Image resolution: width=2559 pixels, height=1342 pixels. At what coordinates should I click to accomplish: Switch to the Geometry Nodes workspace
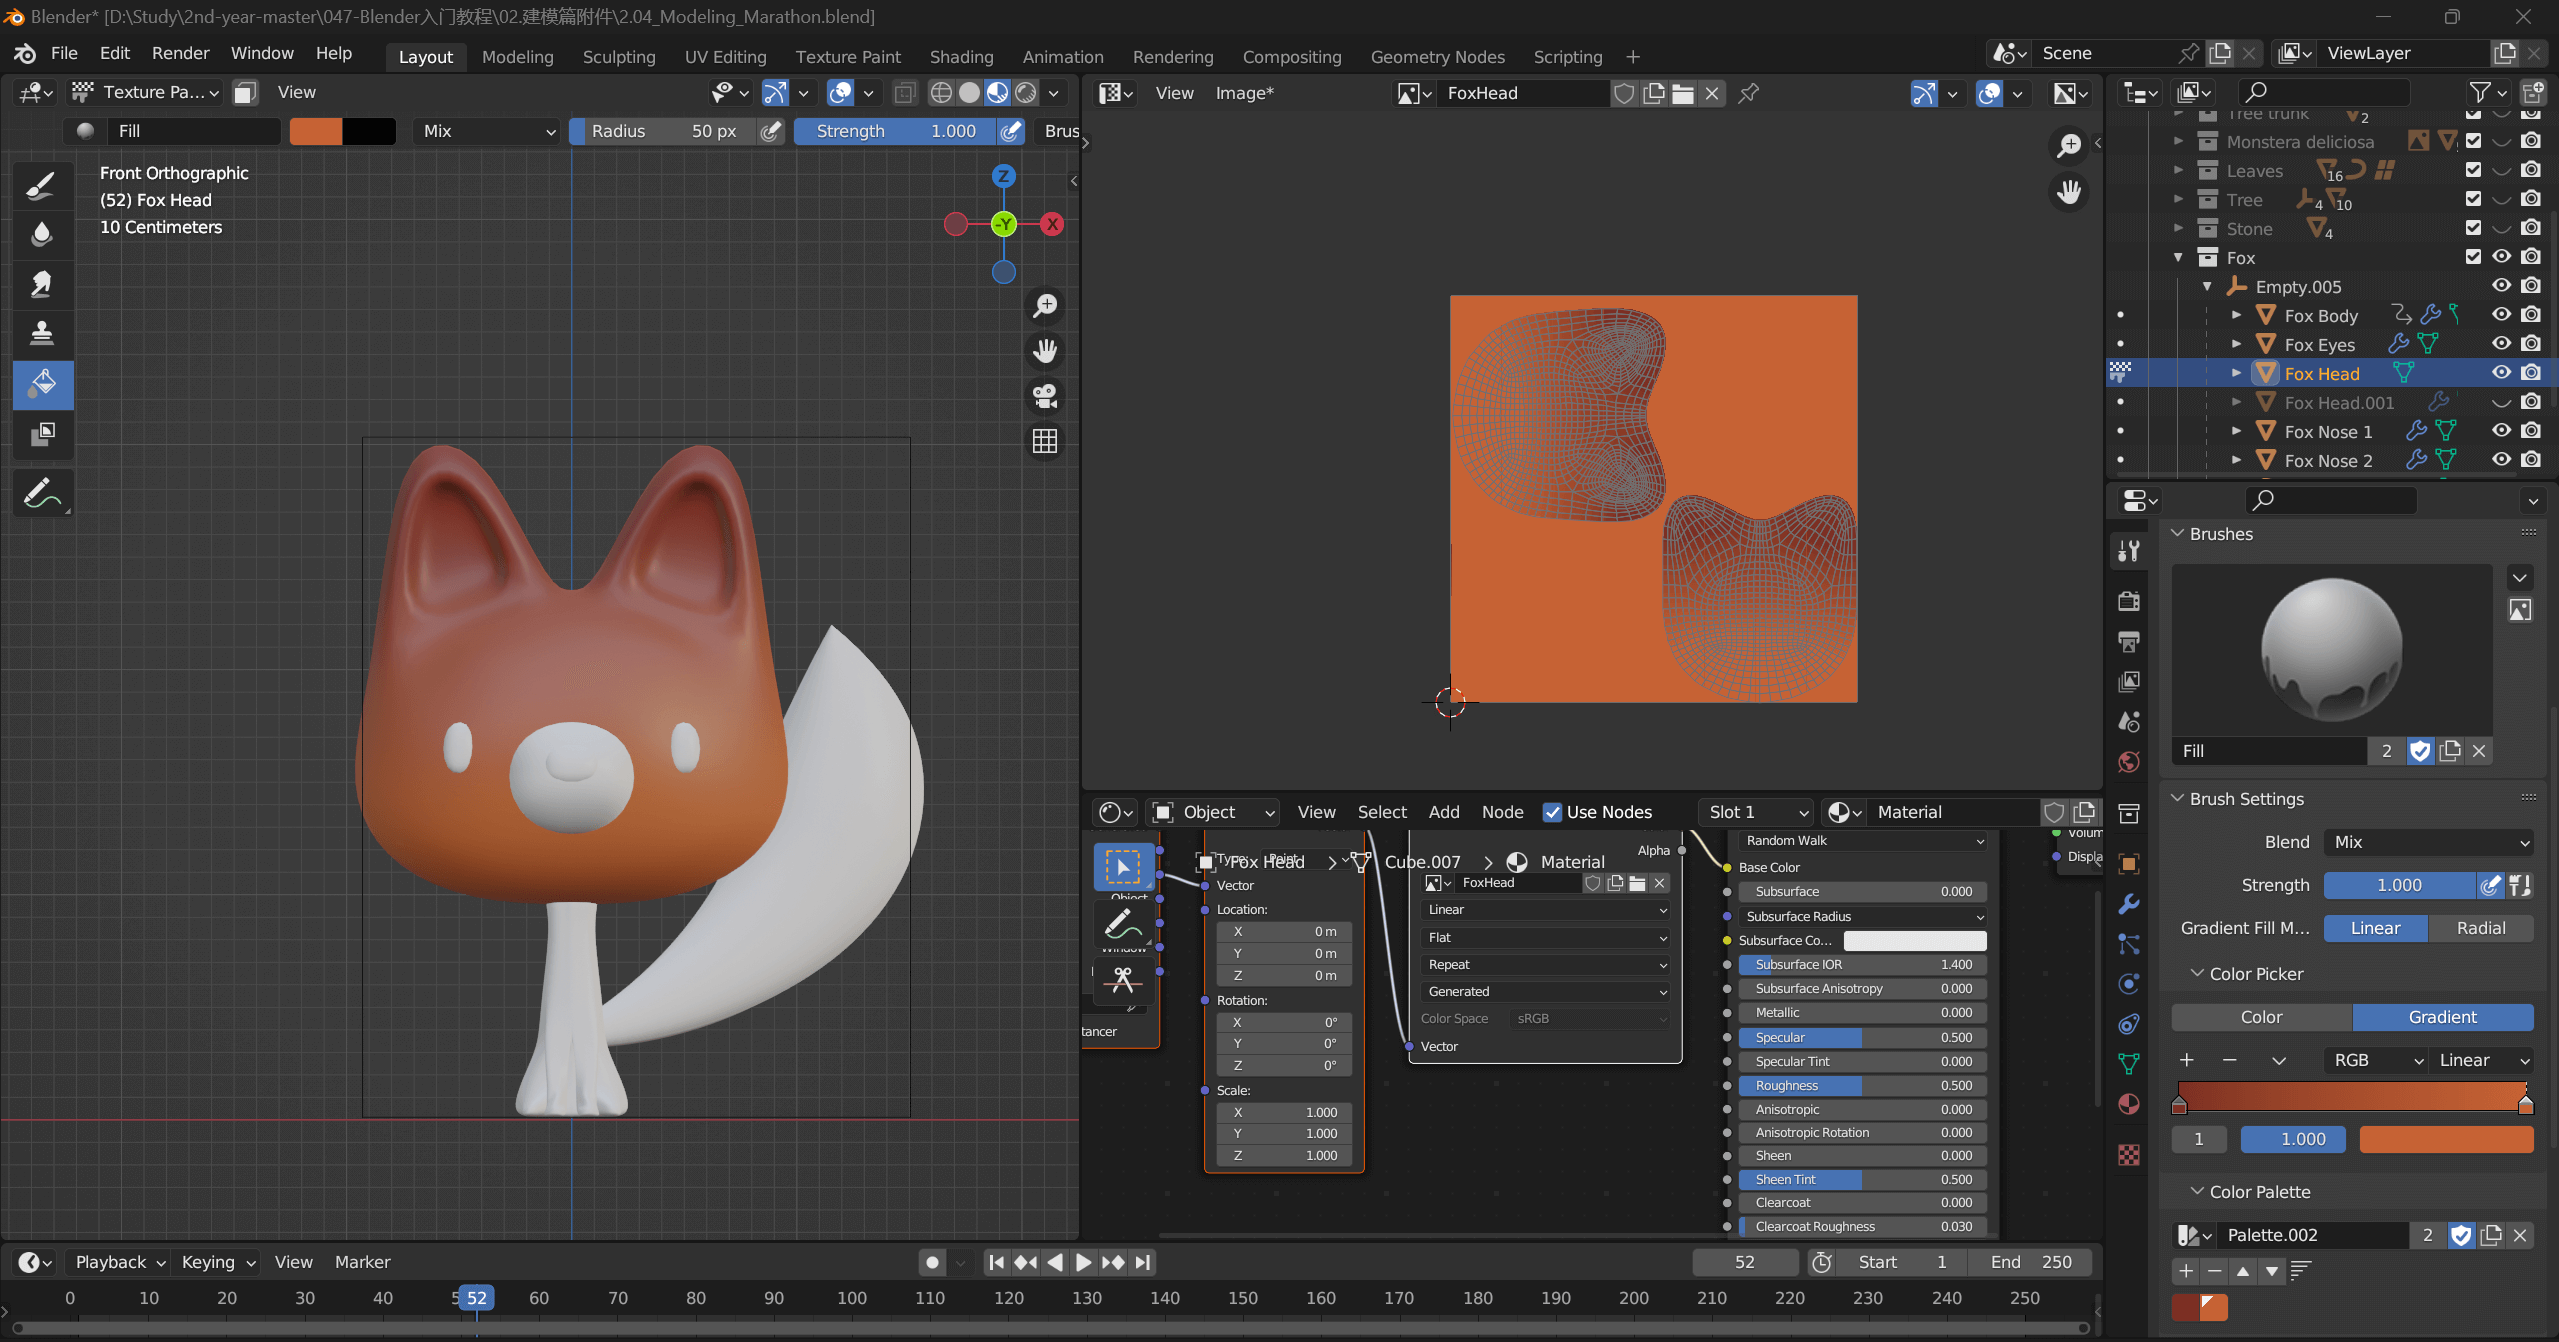coord(1437,57)
